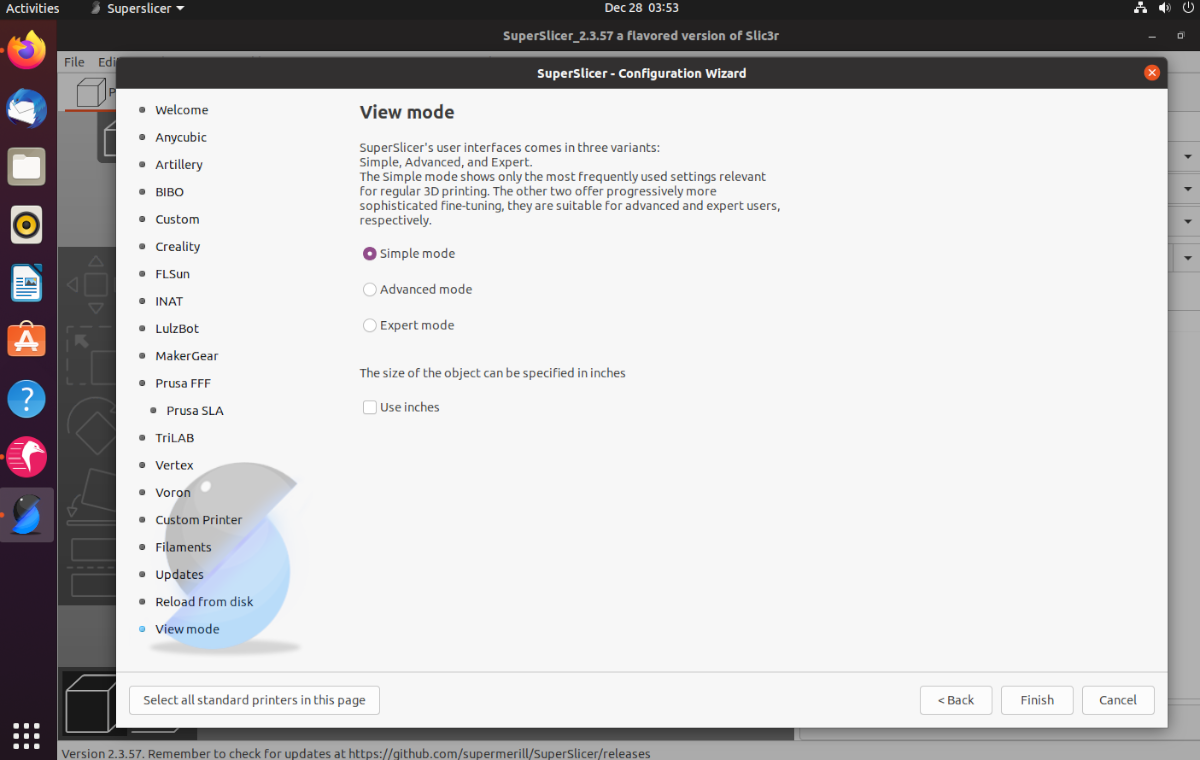This screenshot has height=760, width=1200.
Task: Go to the Welcome wizard page
Action: (x=182, y=110)
